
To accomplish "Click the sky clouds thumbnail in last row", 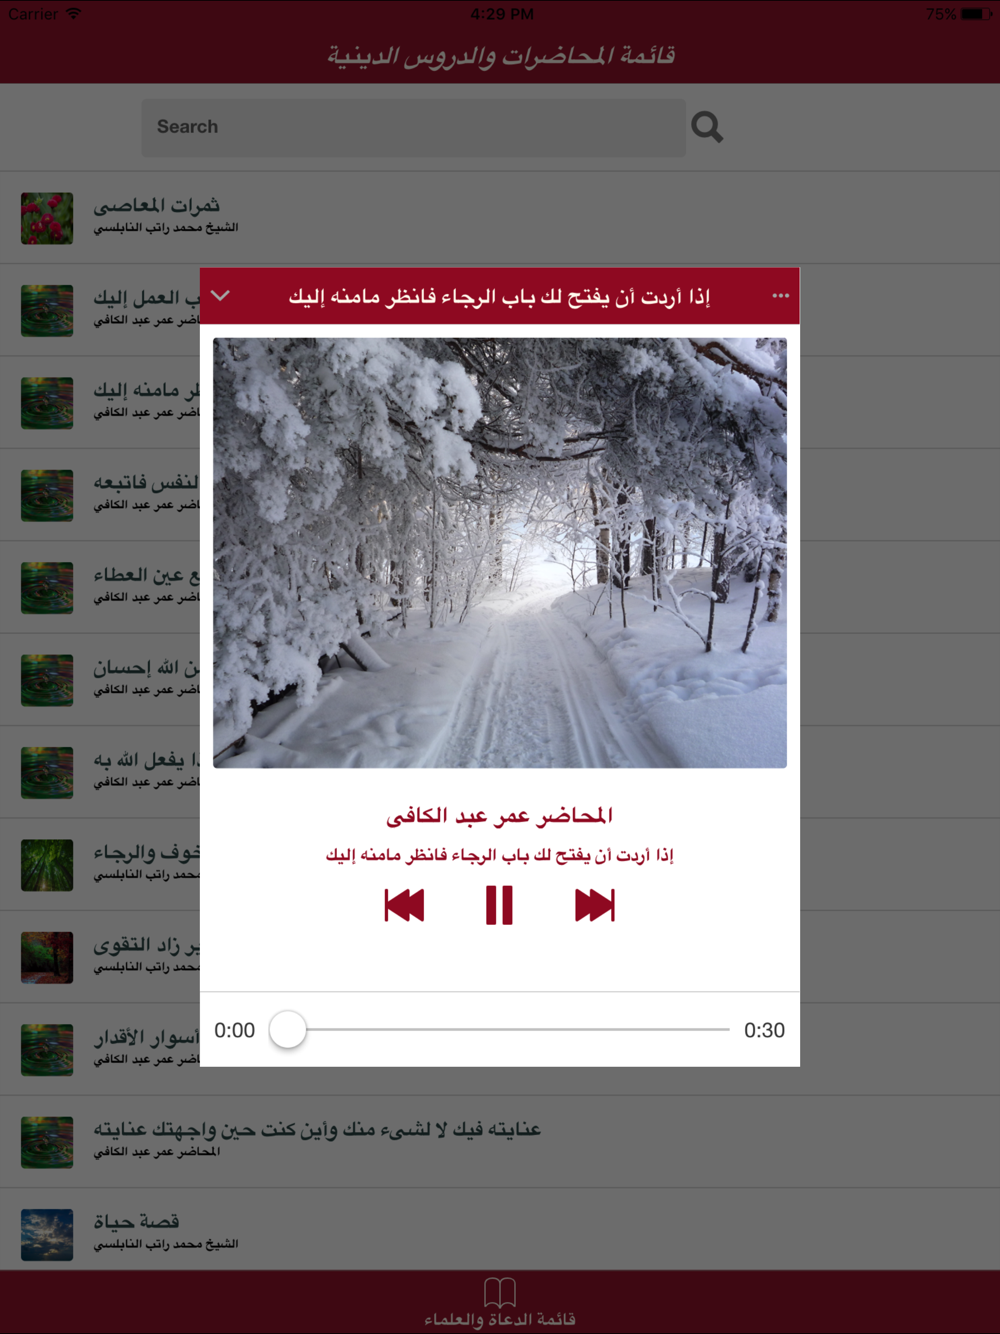I will pyautogui.click(x=47, y=1234).
